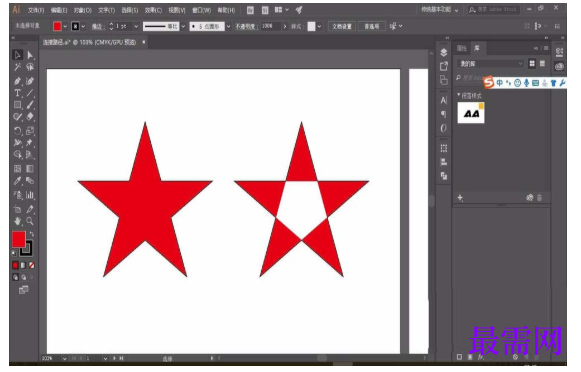Collapse the library section disclosure triangle

(459, 95)
